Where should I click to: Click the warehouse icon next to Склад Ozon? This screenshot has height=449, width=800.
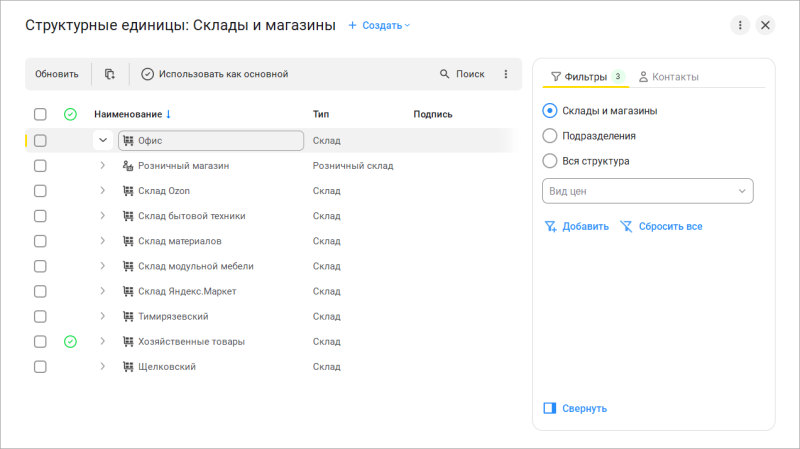pyautogui.click(x=128, y=191)
